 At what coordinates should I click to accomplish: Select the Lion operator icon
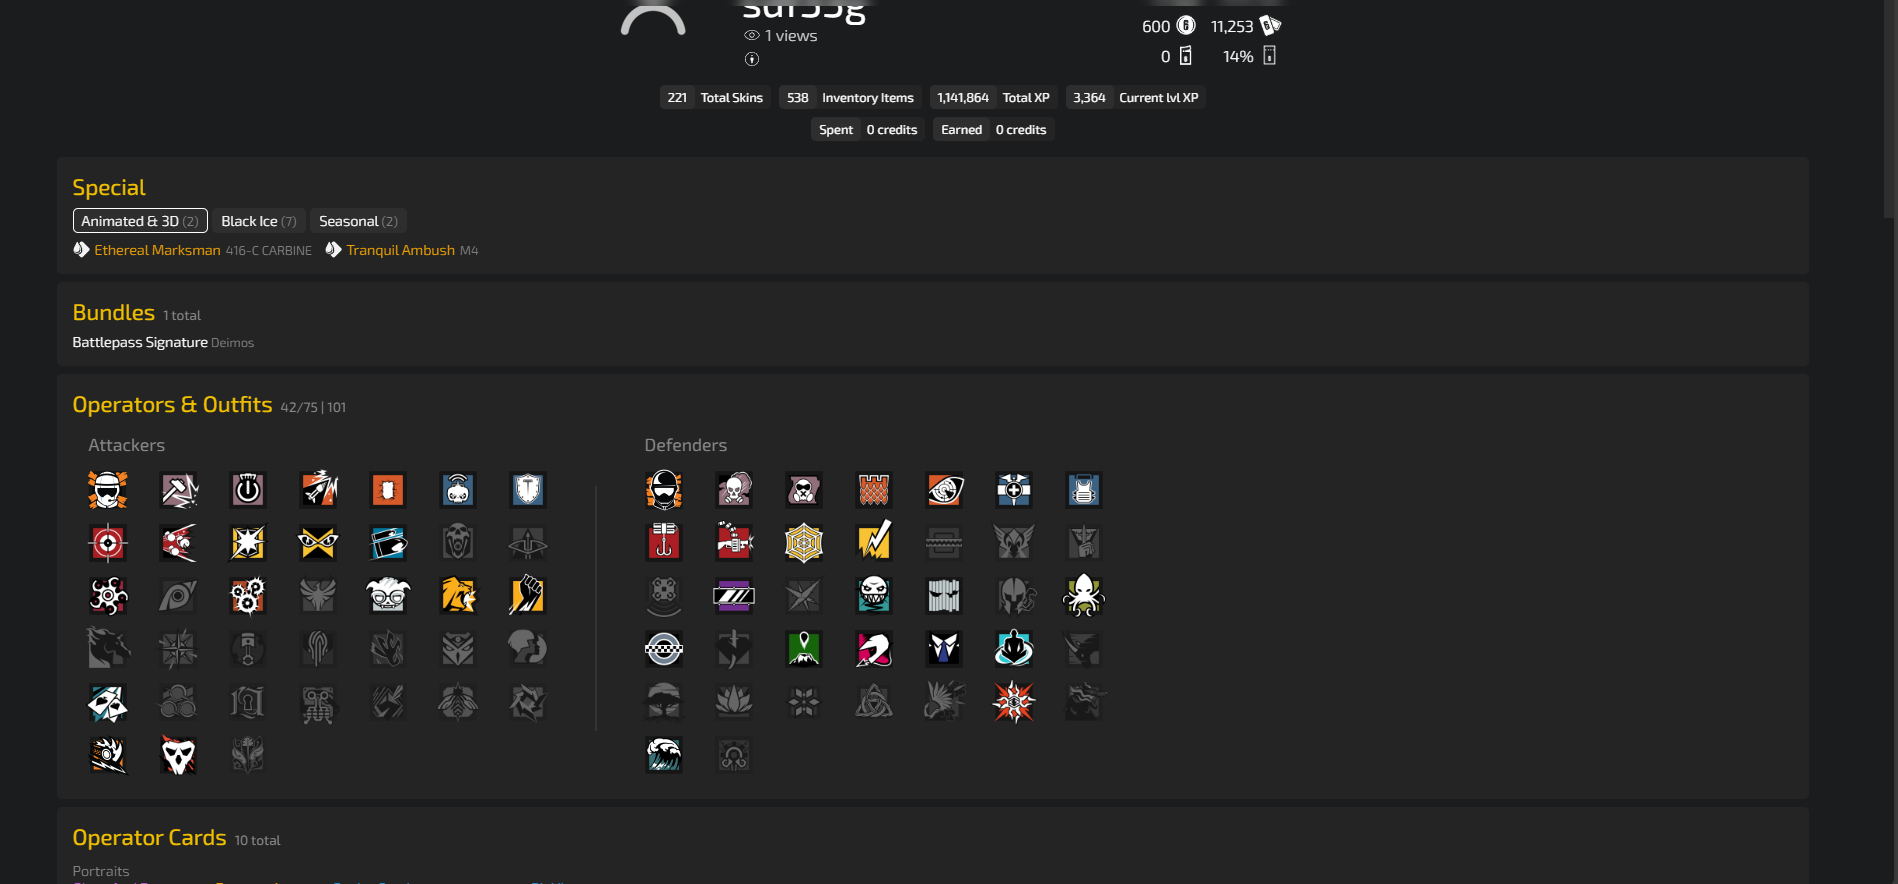pos(458,596)
